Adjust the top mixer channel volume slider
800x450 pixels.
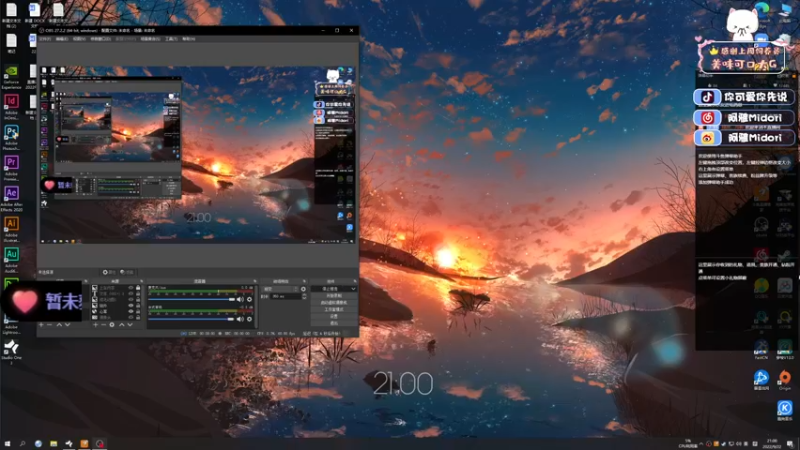191,299
